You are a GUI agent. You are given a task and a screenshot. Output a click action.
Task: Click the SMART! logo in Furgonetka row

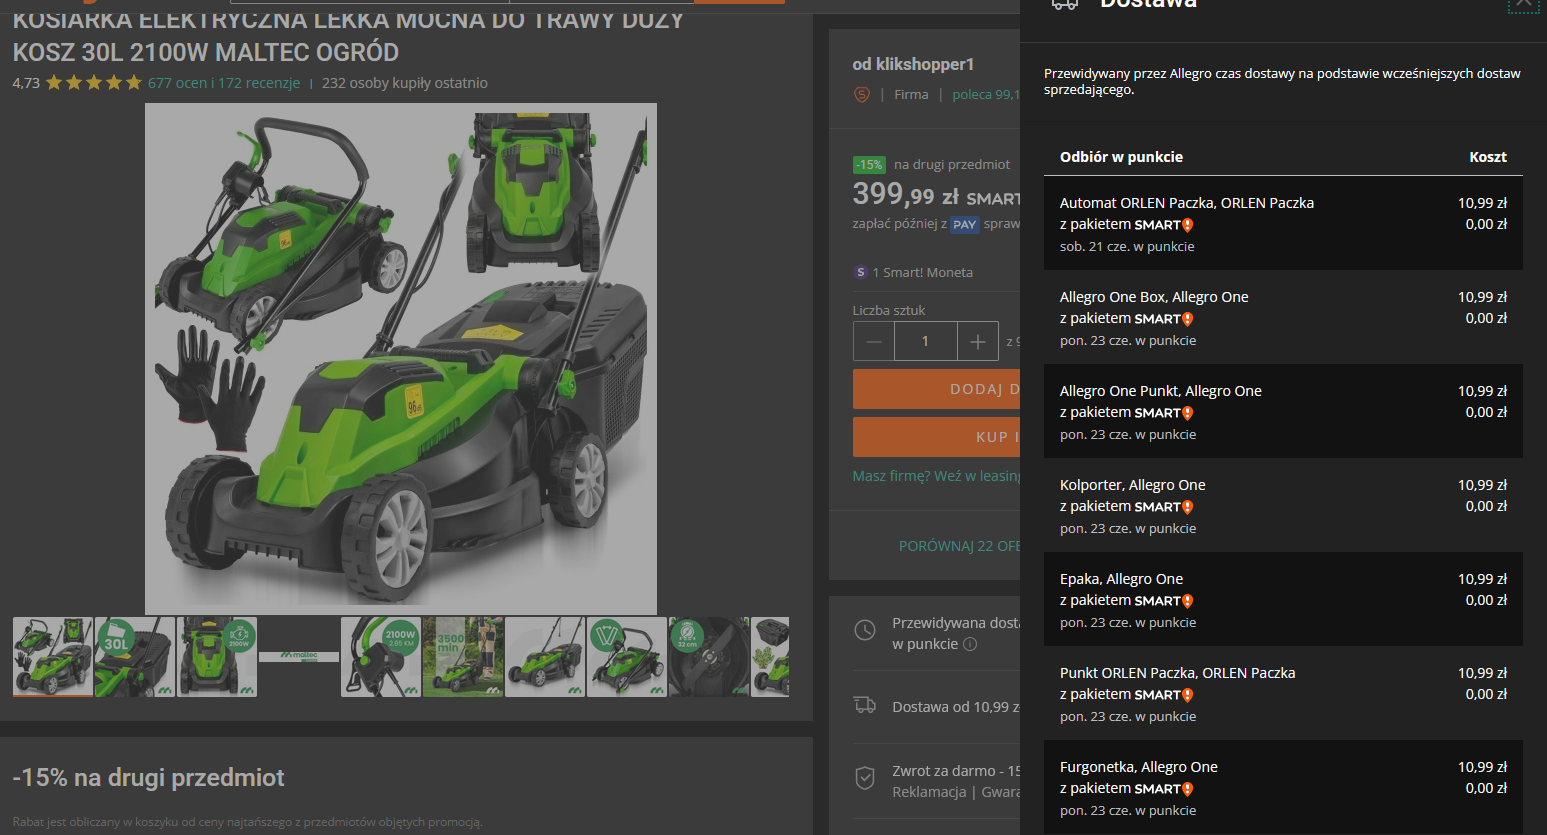(x=1164, y=789)
